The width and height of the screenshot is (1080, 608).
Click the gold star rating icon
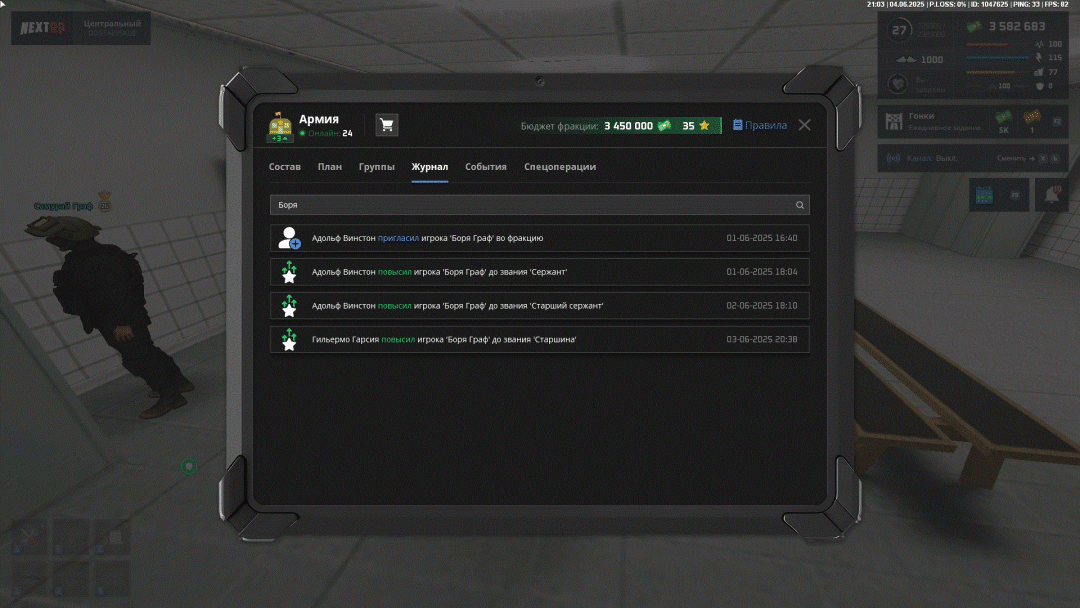tap(704, 126)
